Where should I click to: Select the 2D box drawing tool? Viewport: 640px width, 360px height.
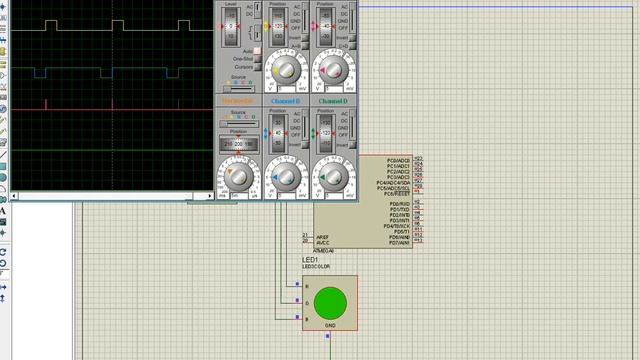point(3,167)
